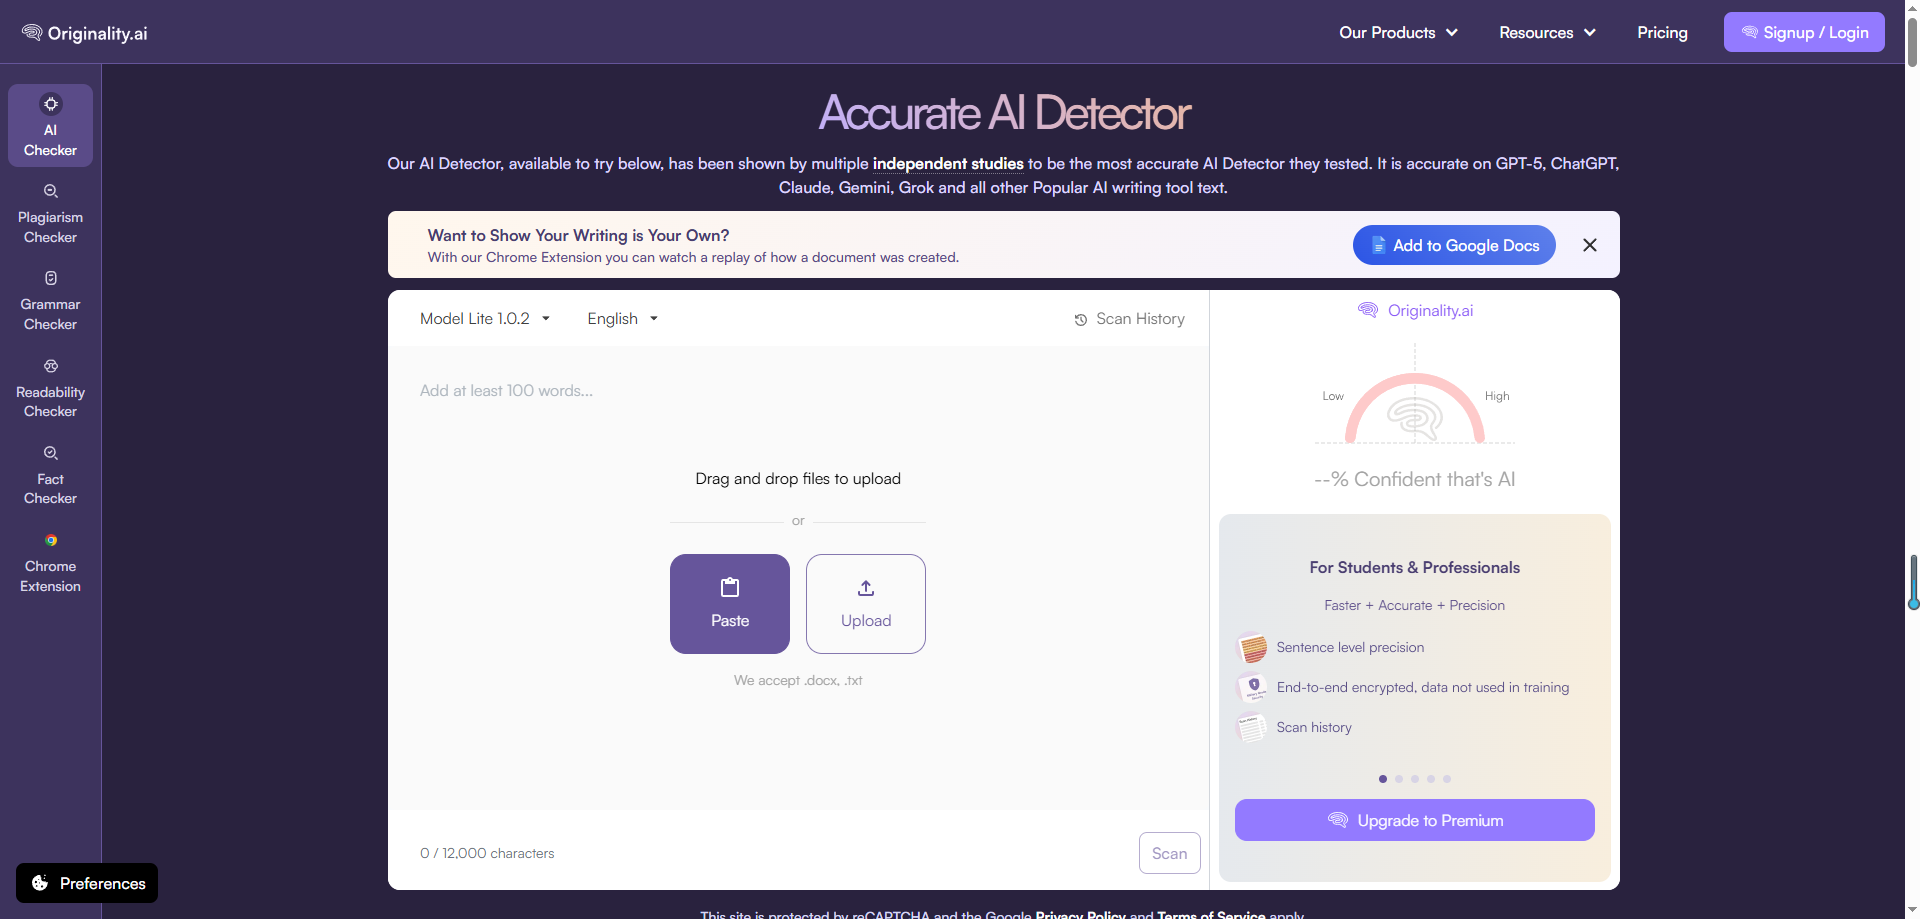Click Upgrade to Premium button
Image resolution: width=1920 pixels, height=919 pixels.
[1415, 820]
